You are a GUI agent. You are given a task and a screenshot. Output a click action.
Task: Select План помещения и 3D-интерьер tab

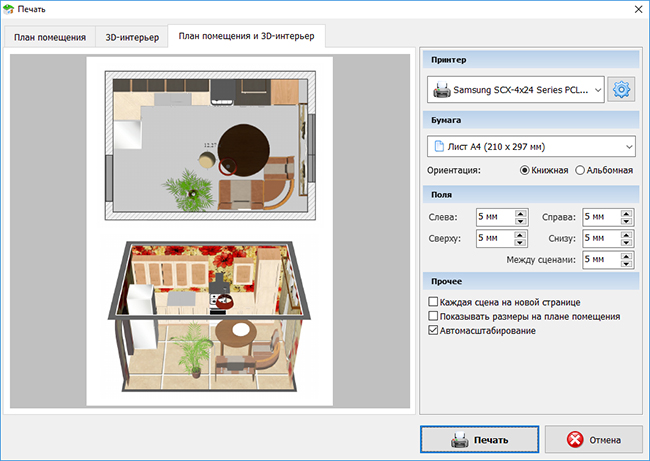coord(246,36)
